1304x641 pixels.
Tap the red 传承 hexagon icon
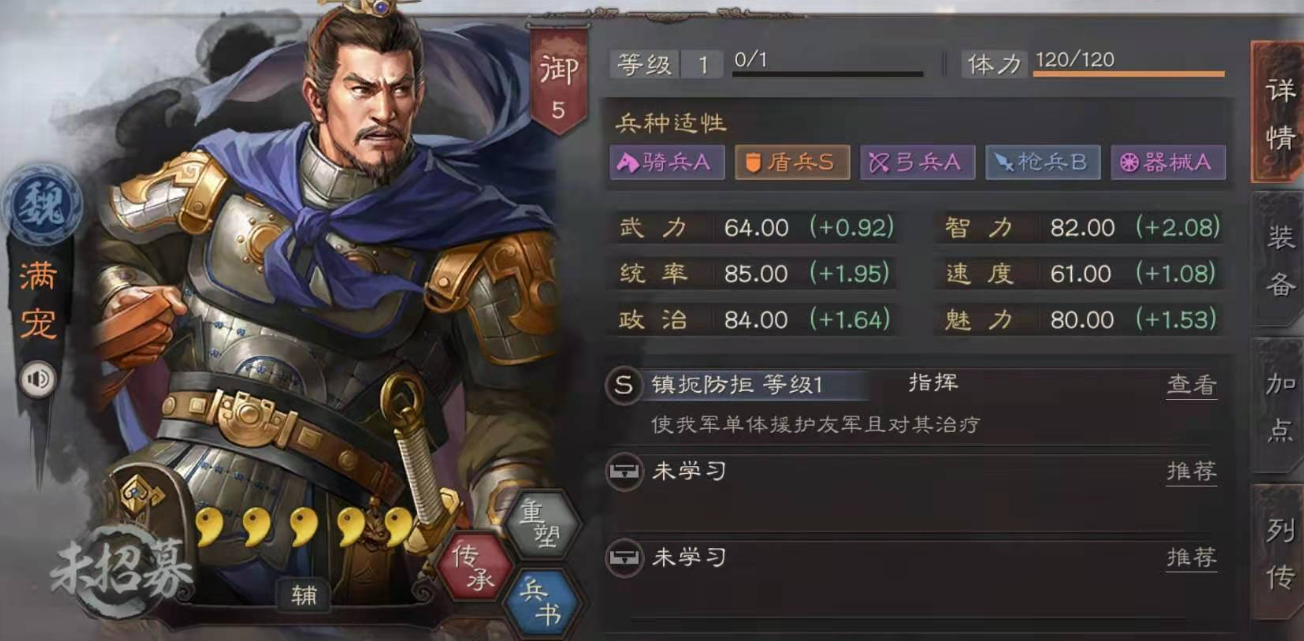pos(473,569)
